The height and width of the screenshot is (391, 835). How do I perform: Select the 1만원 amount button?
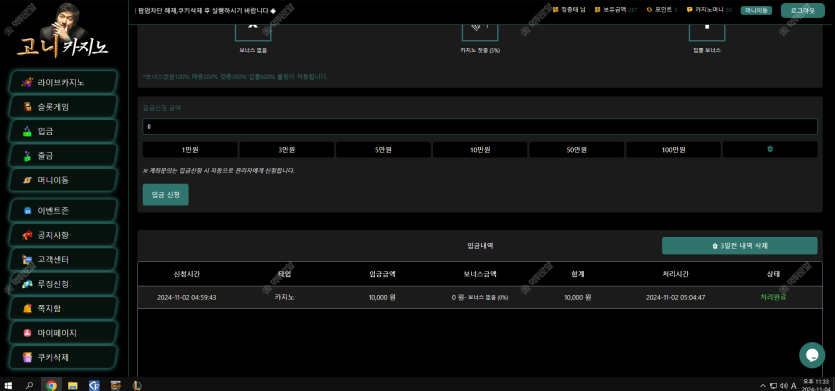tap(190, 150)
